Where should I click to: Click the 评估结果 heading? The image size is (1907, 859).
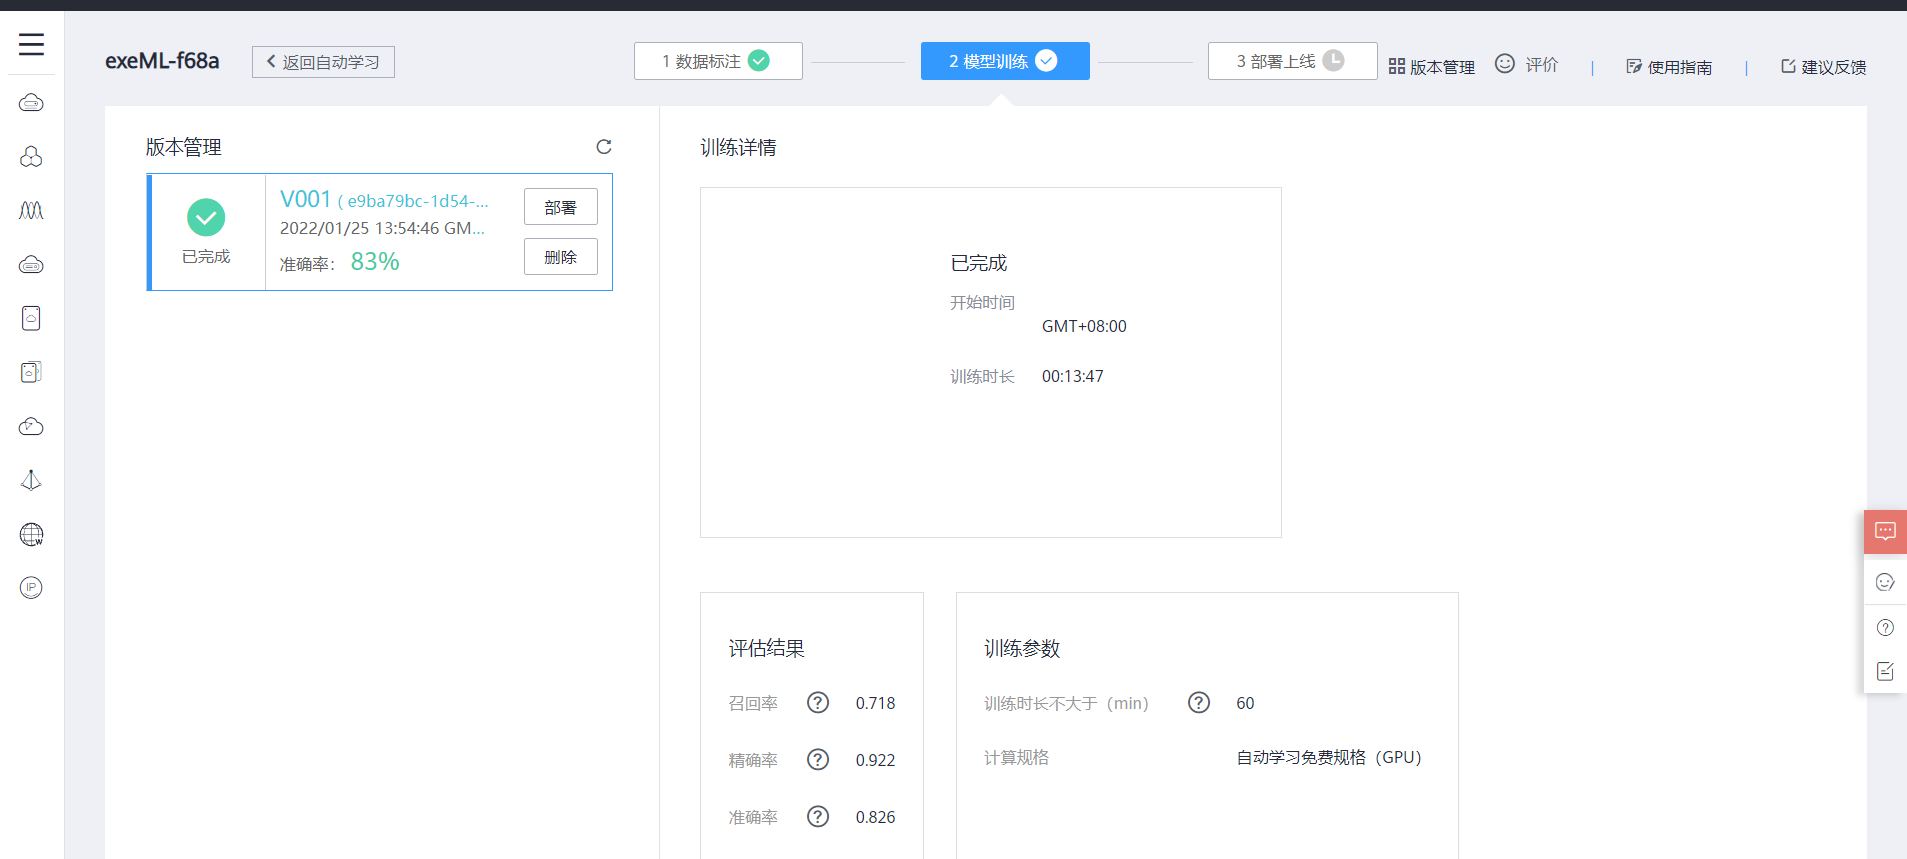(x=766, y=648)
